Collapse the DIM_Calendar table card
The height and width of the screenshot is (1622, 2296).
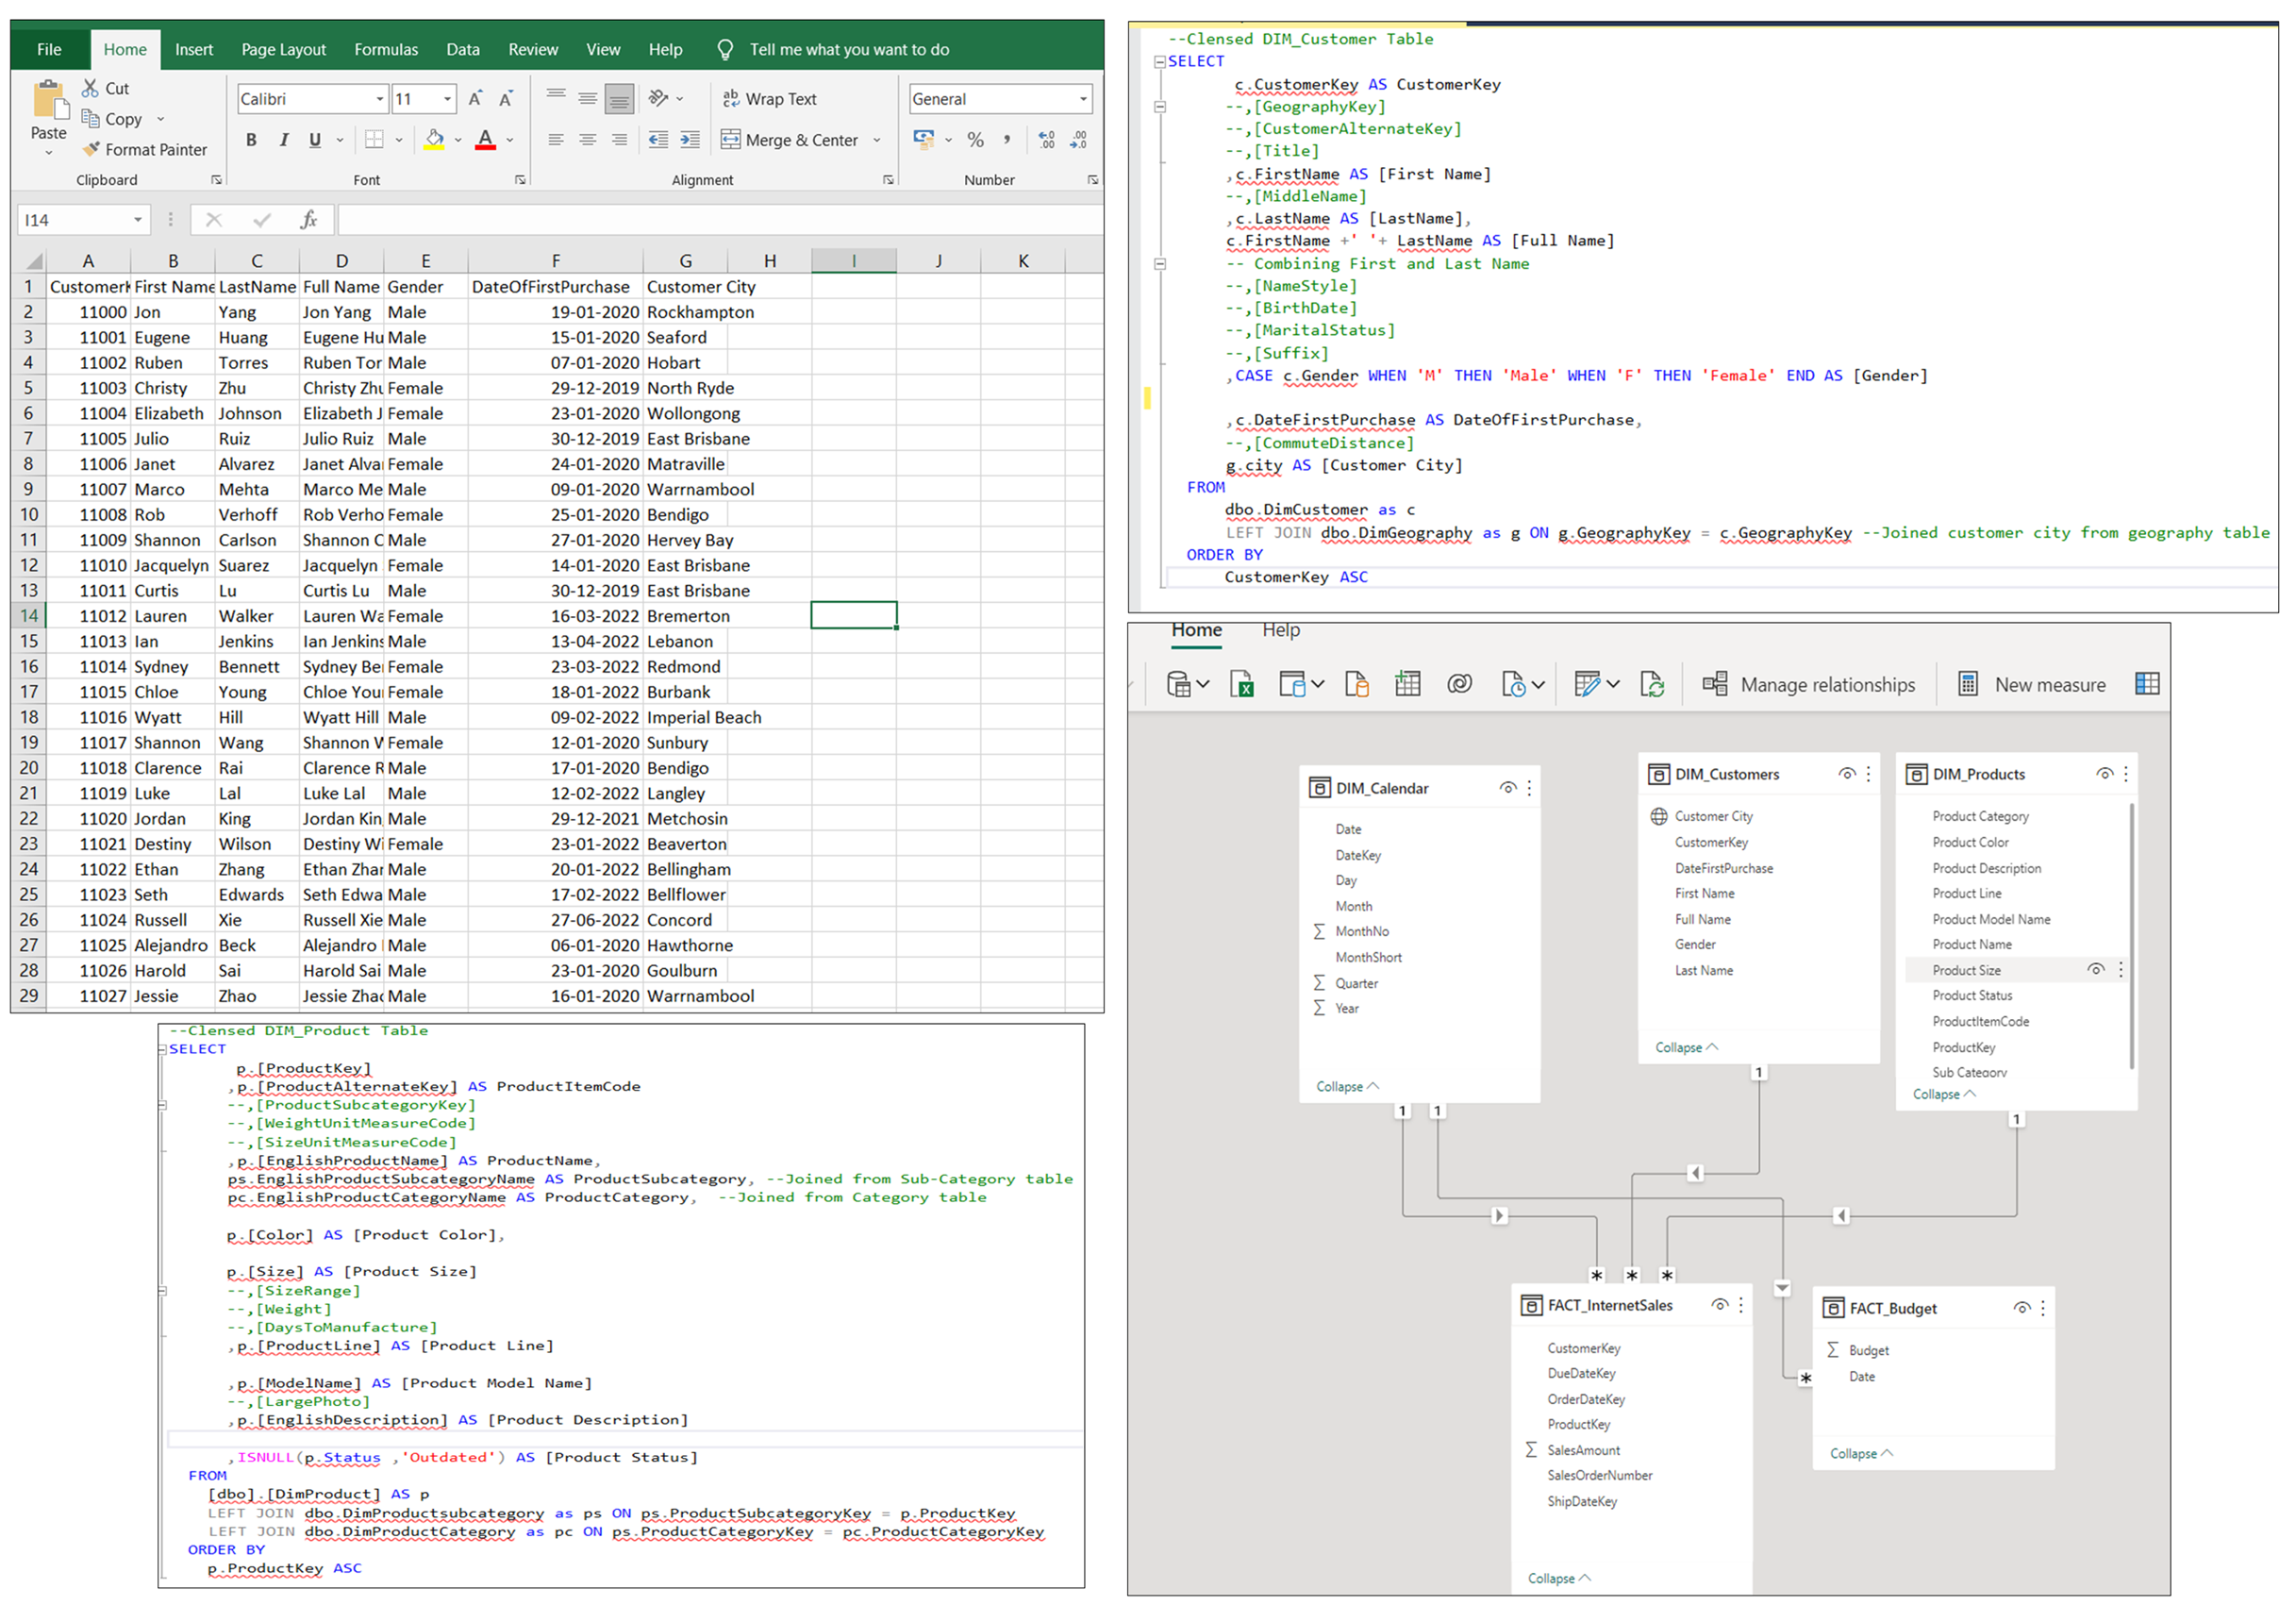[1345, 1086]
